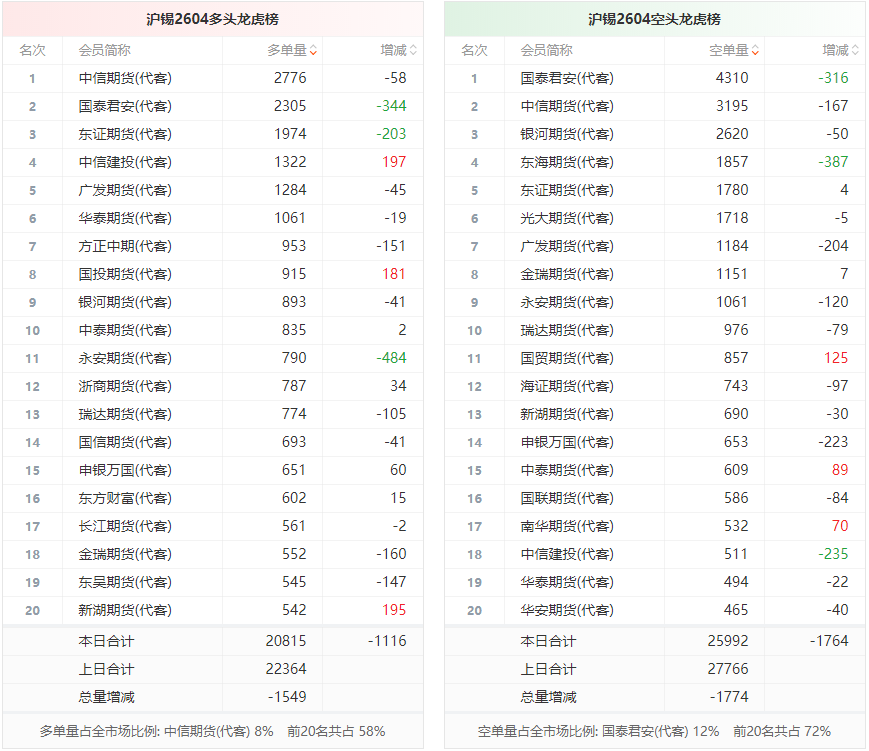Select 瑞达期货(代客) in short table

point(567,330)
